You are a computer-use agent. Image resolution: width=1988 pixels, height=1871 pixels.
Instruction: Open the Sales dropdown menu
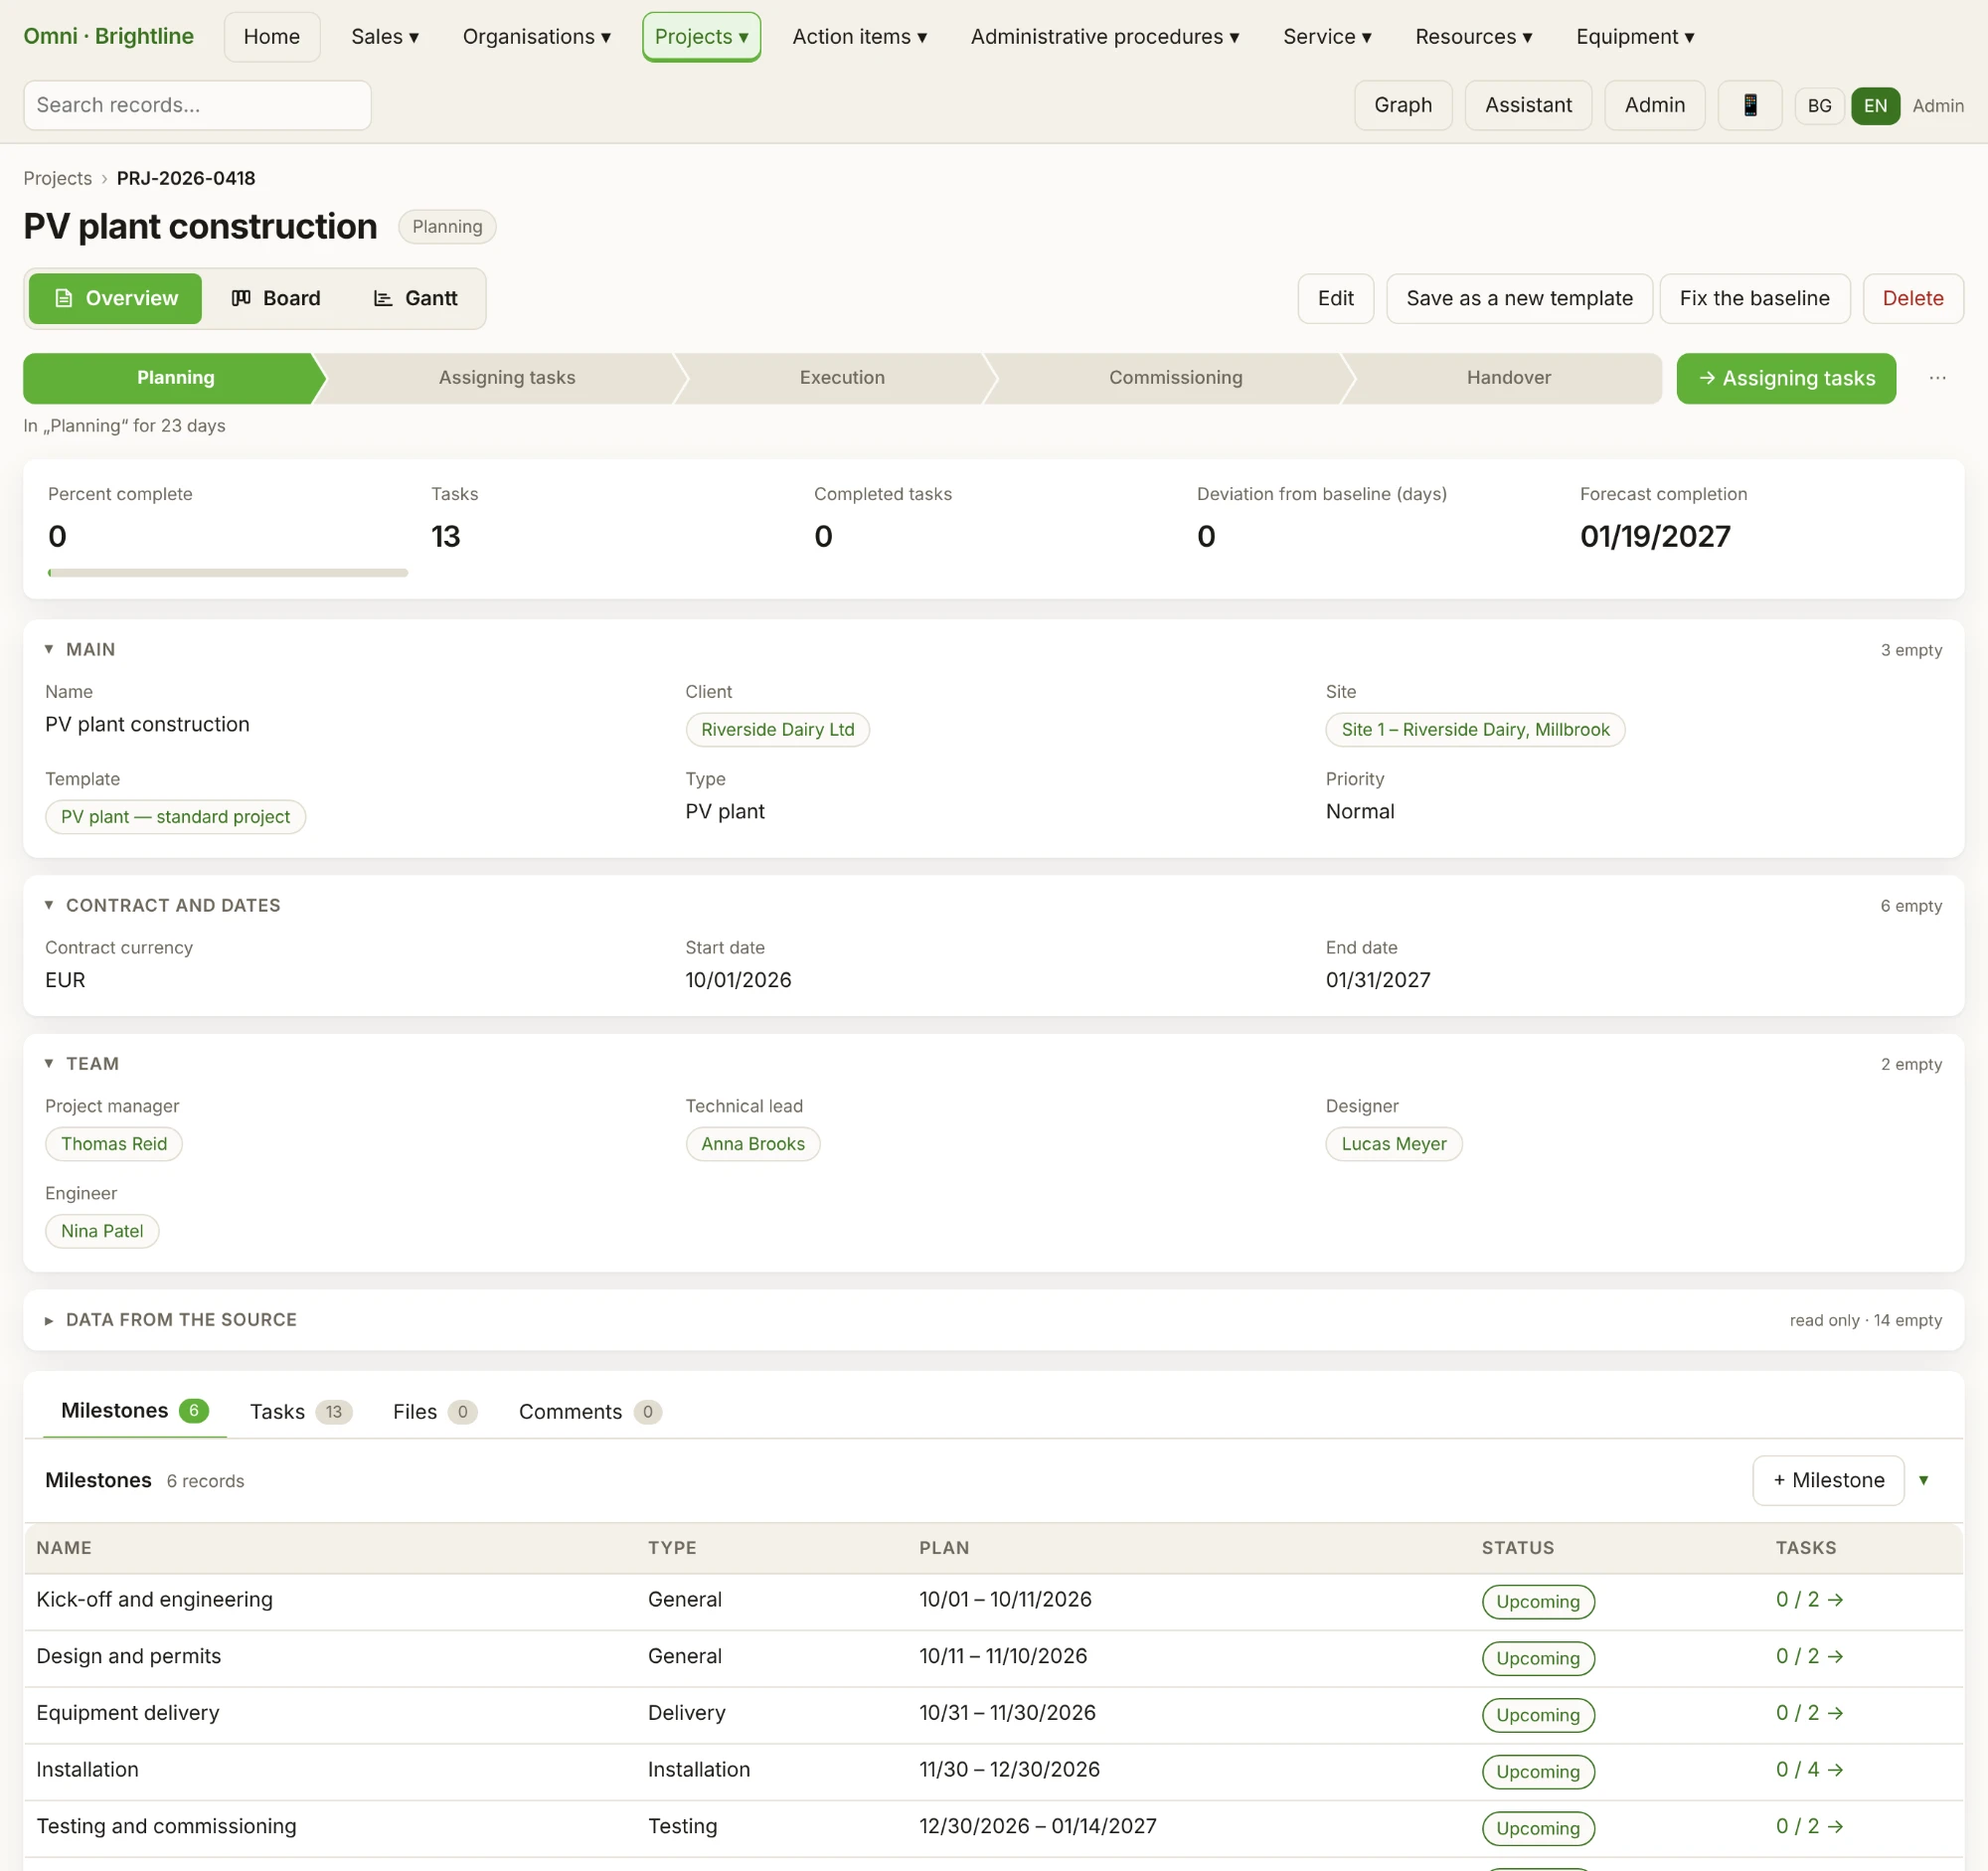[385, 37]
